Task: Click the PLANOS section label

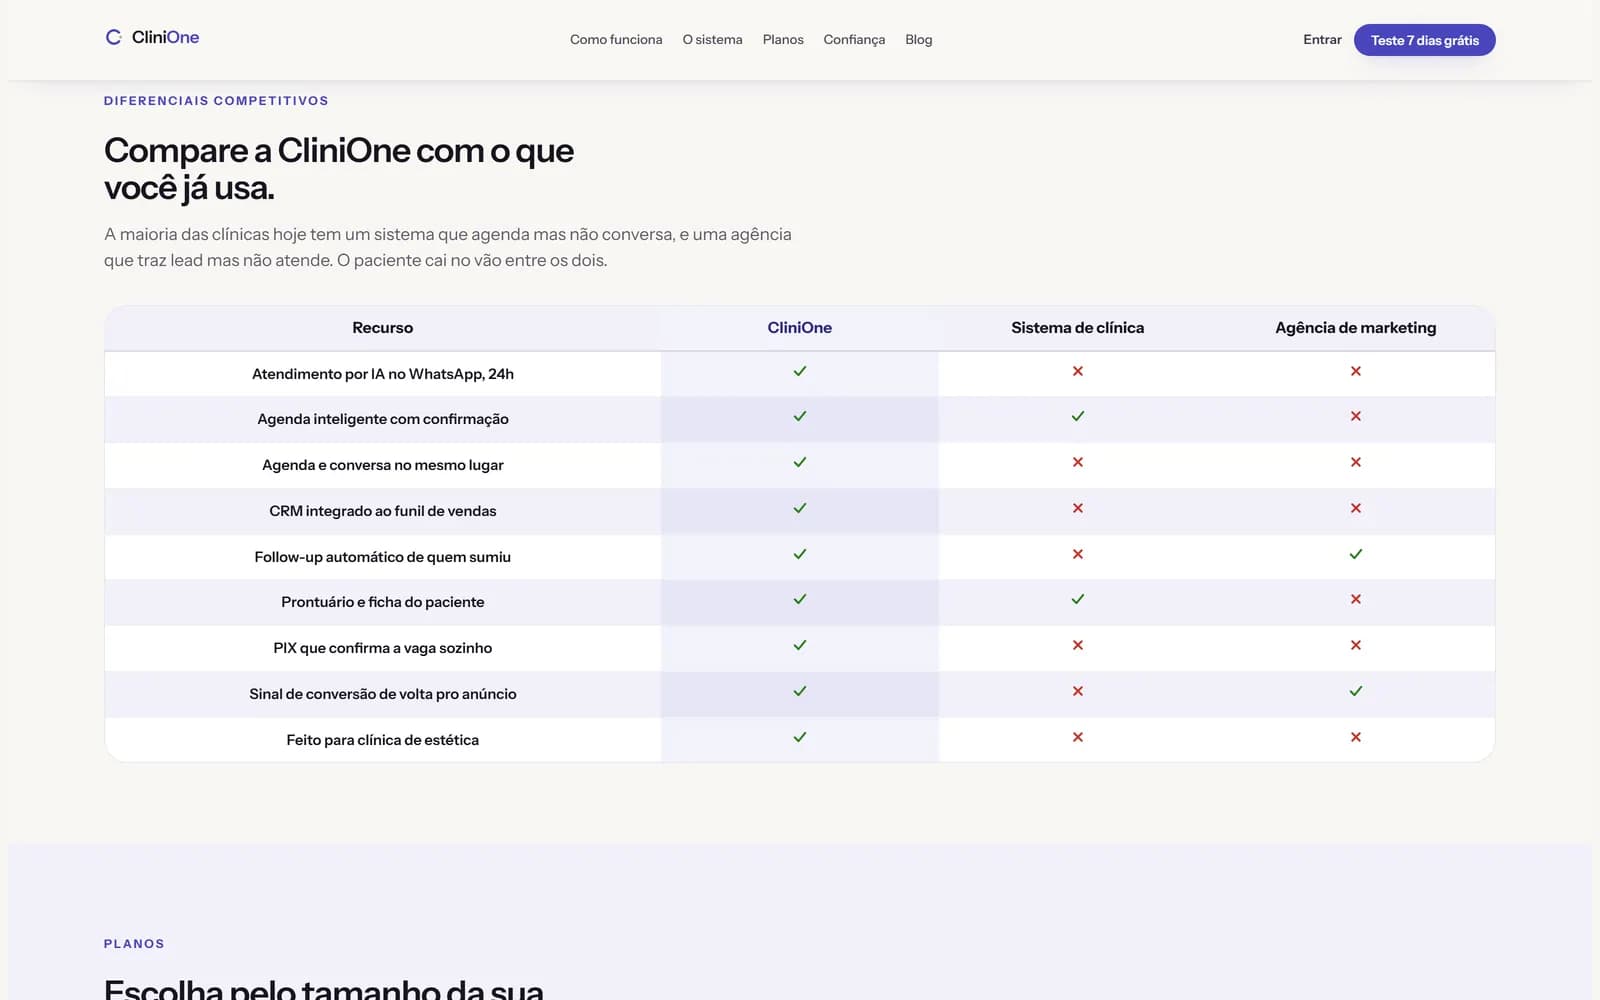Action: coord(134,944)
